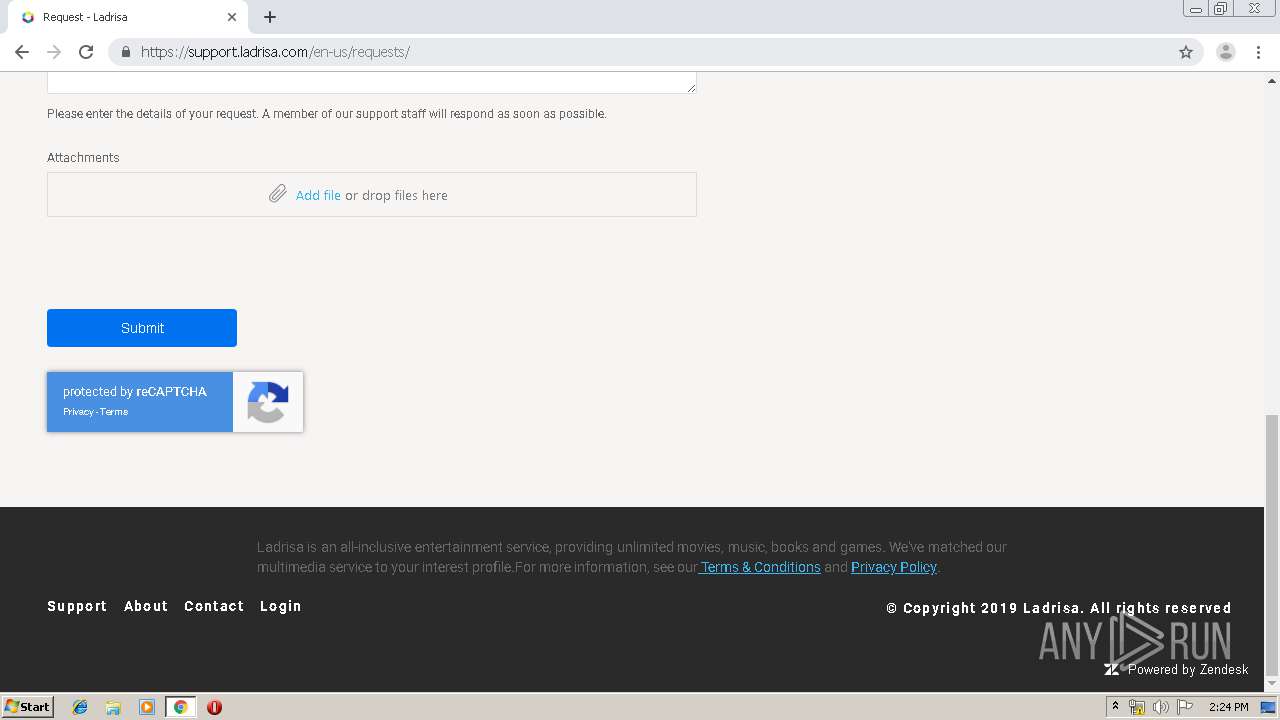Click the paperclip attachment icon

(x=278, y=194)
